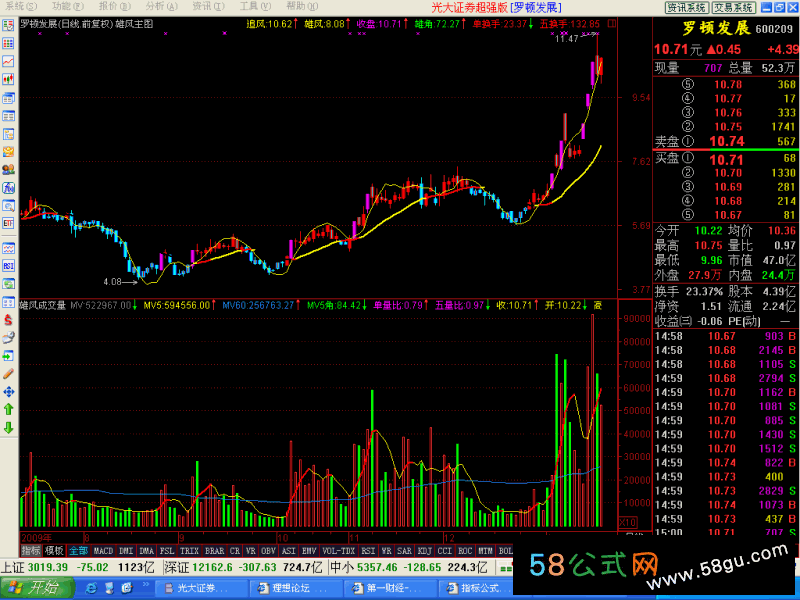Expand quick launch overflow chevron
Screen dimensions: 800x600
tap(146, 585)
